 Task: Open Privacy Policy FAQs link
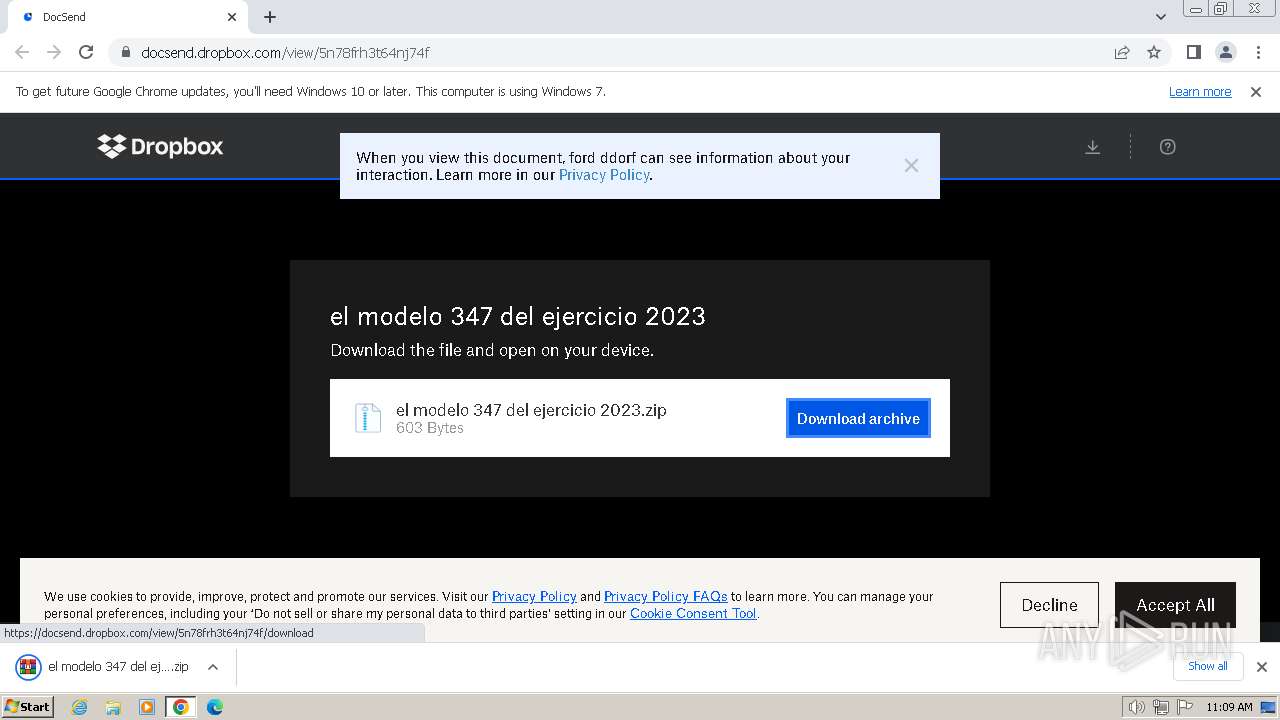[x=665, y=597]
